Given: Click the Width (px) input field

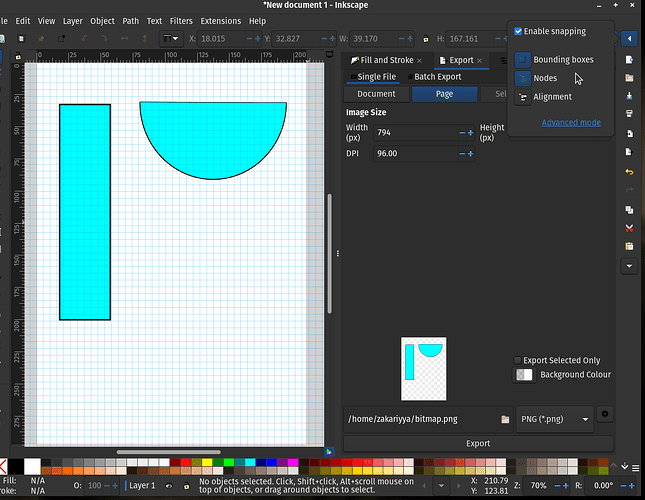Looking at the screenshot, I should pos(415,132).
